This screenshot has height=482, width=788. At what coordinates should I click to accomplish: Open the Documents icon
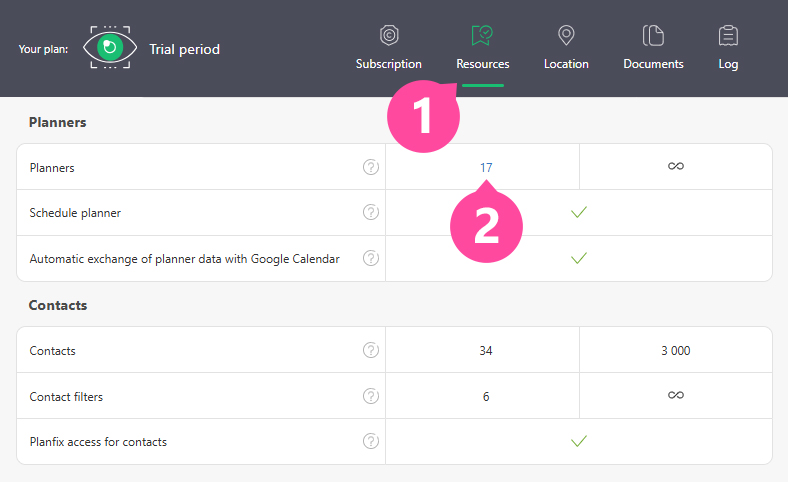tap(653, 35)
